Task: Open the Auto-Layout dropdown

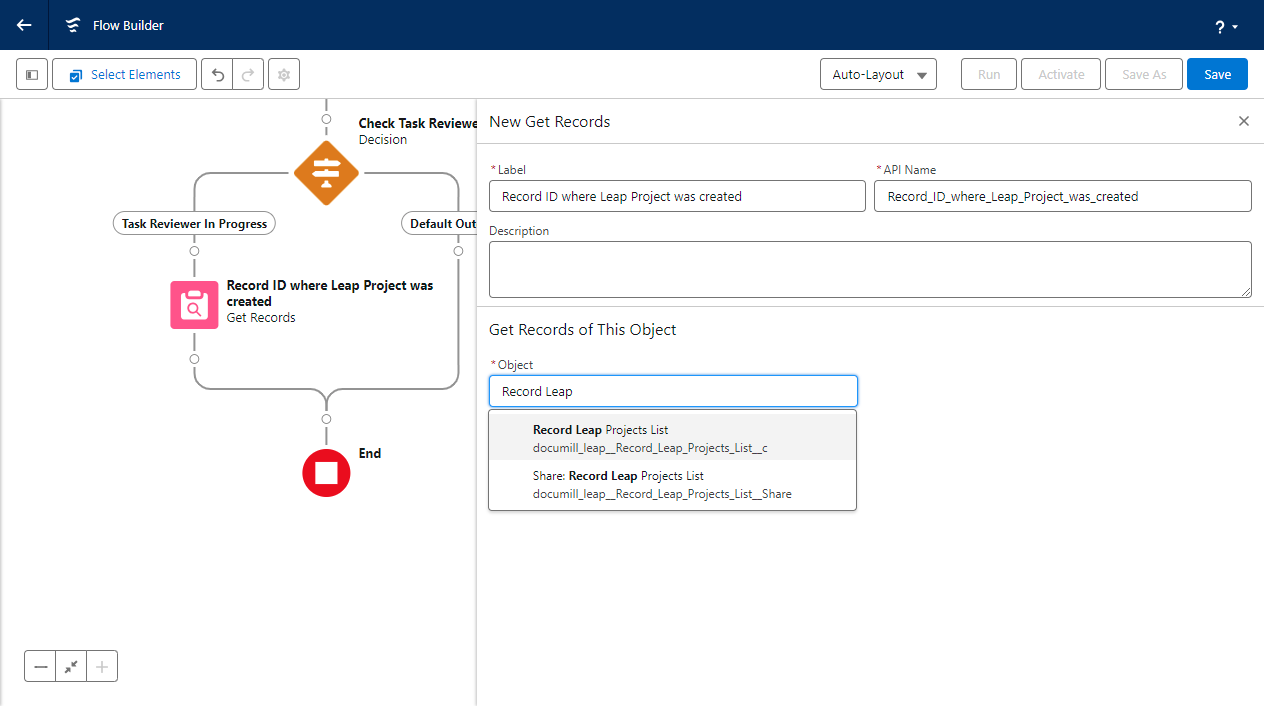Action: coord(878,74)
